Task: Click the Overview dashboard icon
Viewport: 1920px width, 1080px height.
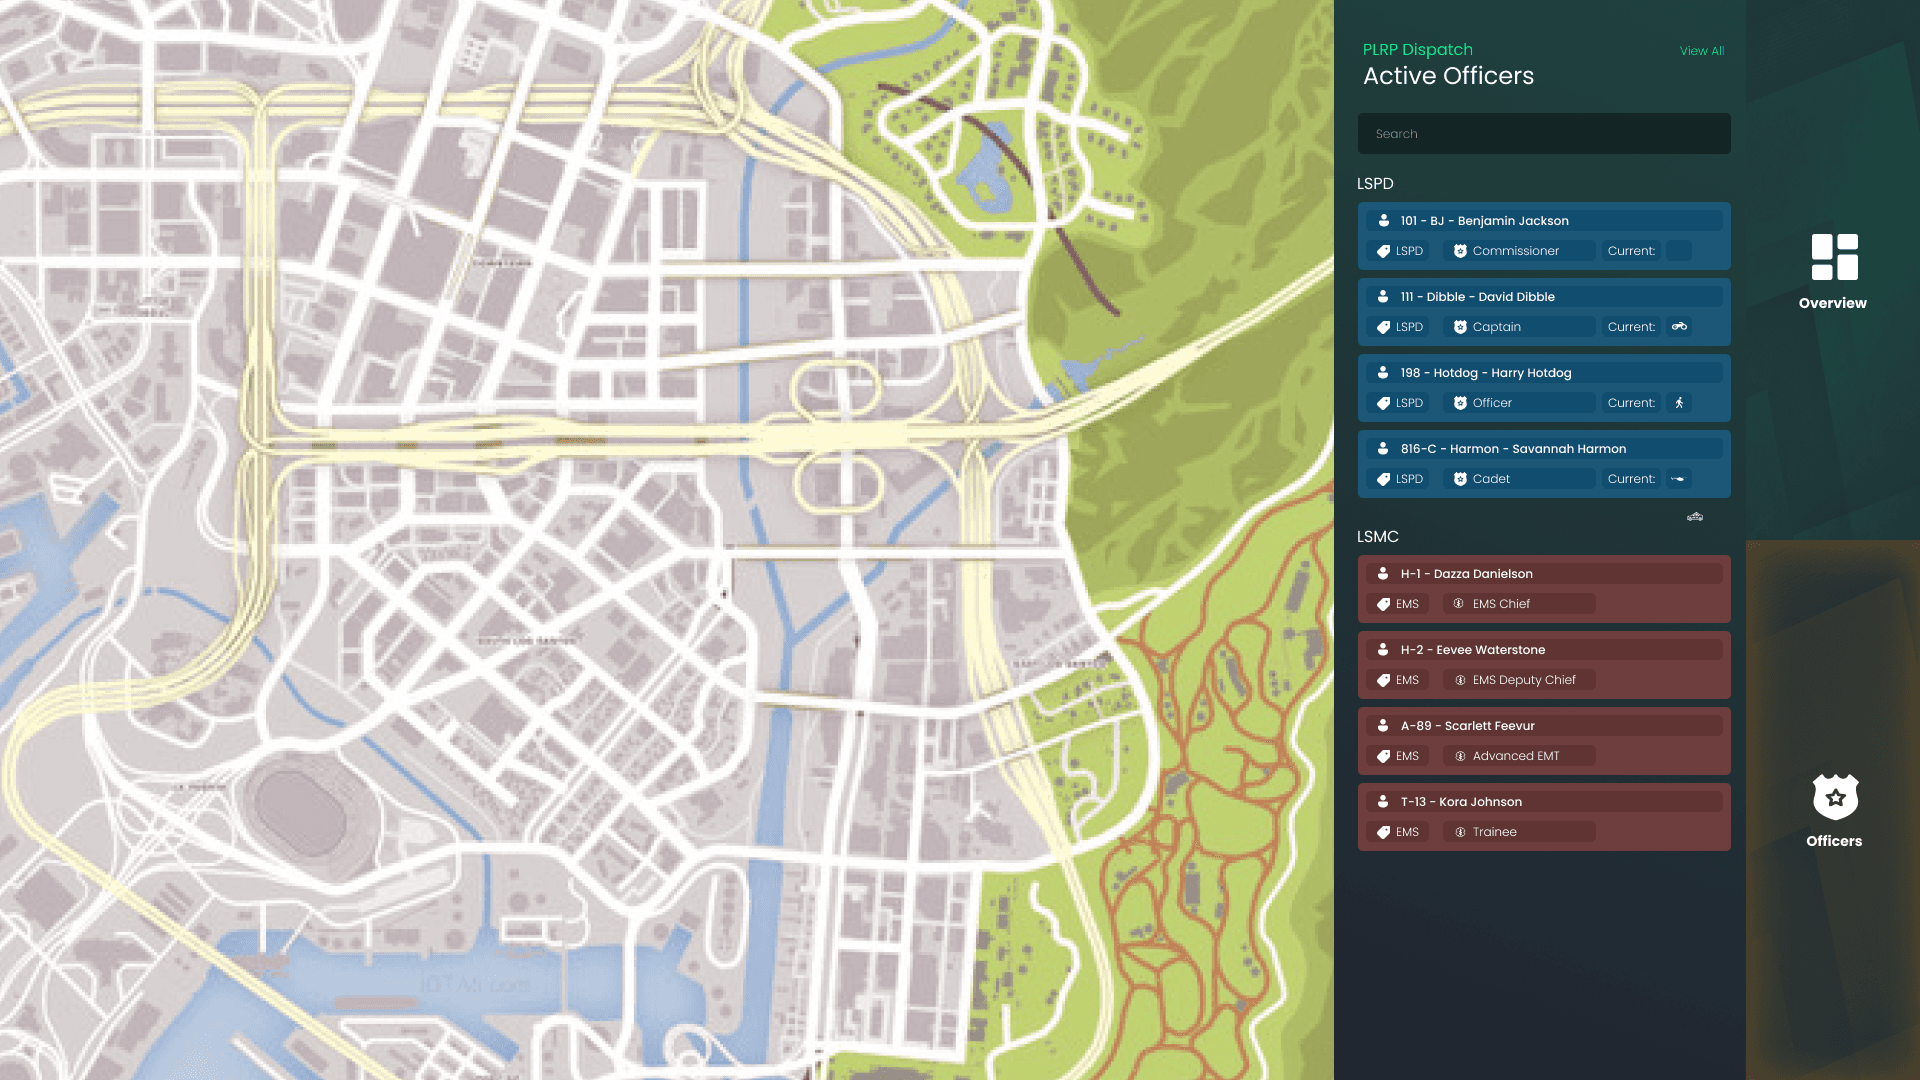Action: click(x=1834, y=257)
